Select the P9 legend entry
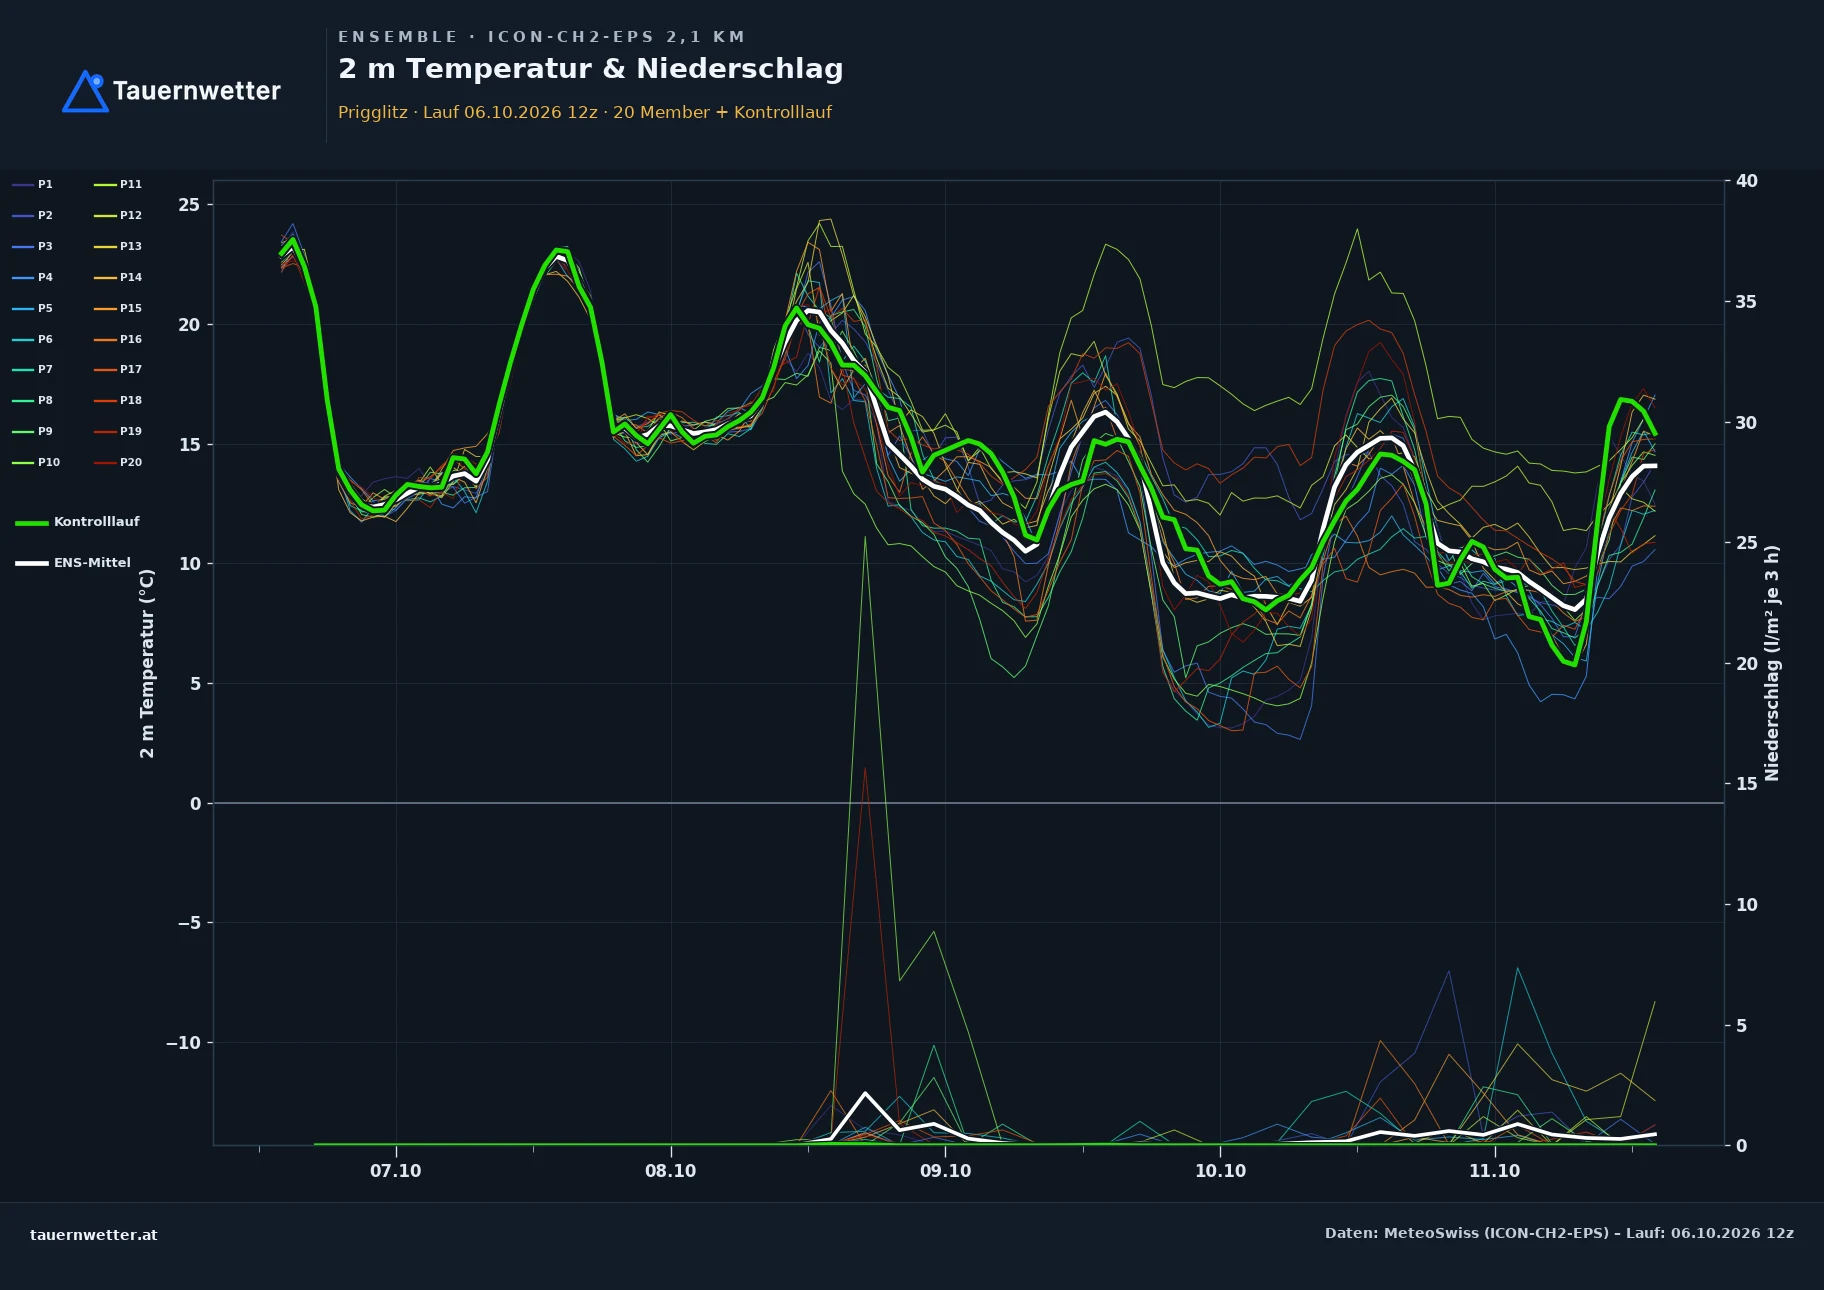This screenshot has height=1290, width=1824. [33, 431]
